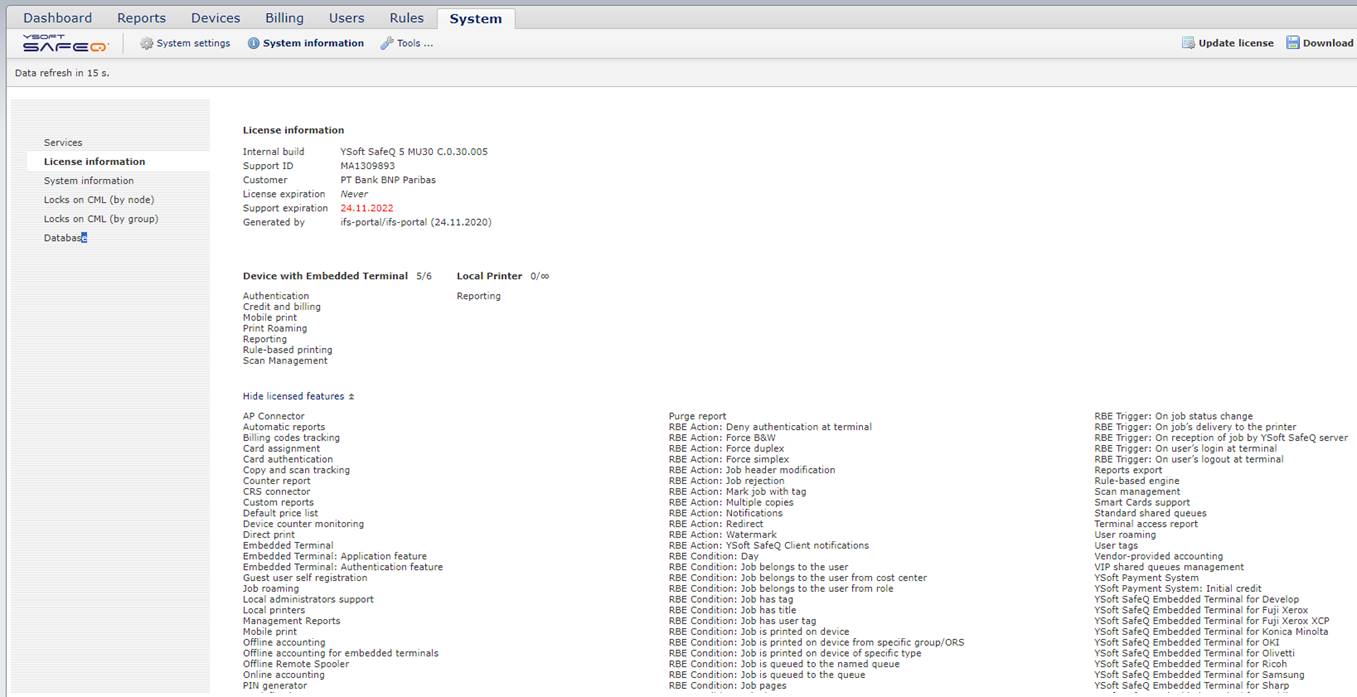
Task: Click the Local Printer heading
Action: pyautogui.click(x=490, y=276)
